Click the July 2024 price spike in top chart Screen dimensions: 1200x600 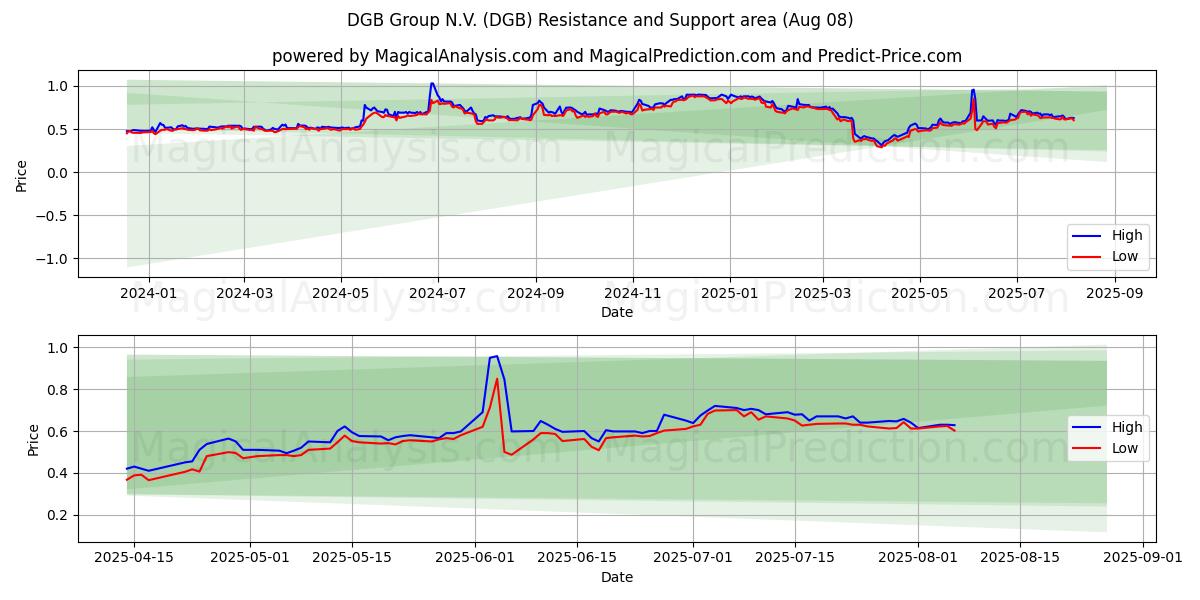tap(432, 85)
